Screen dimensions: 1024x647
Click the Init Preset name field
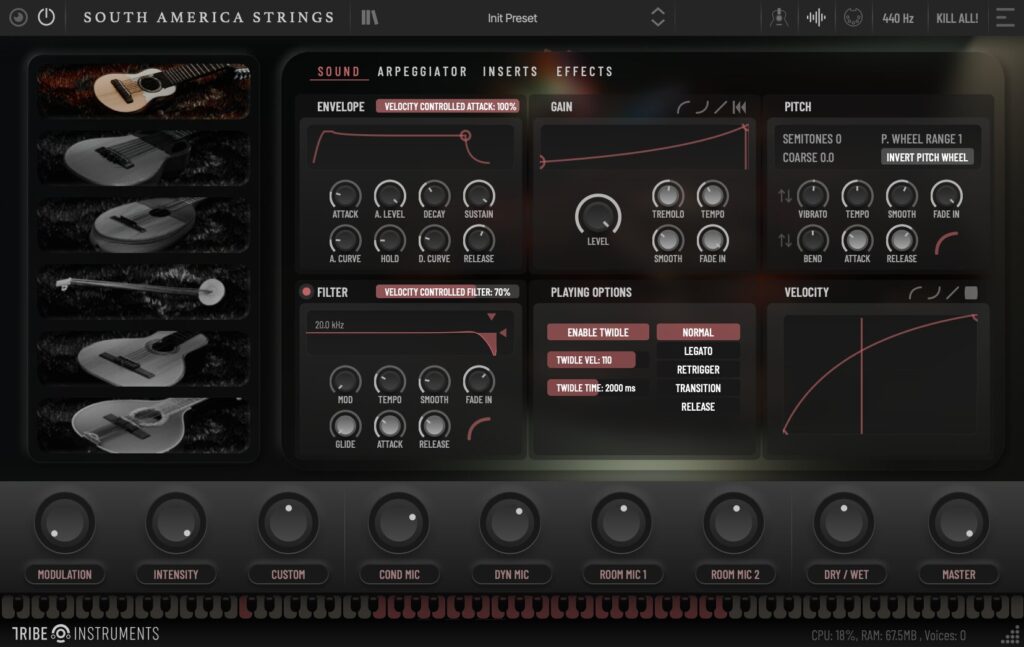[x=513, y=18]
